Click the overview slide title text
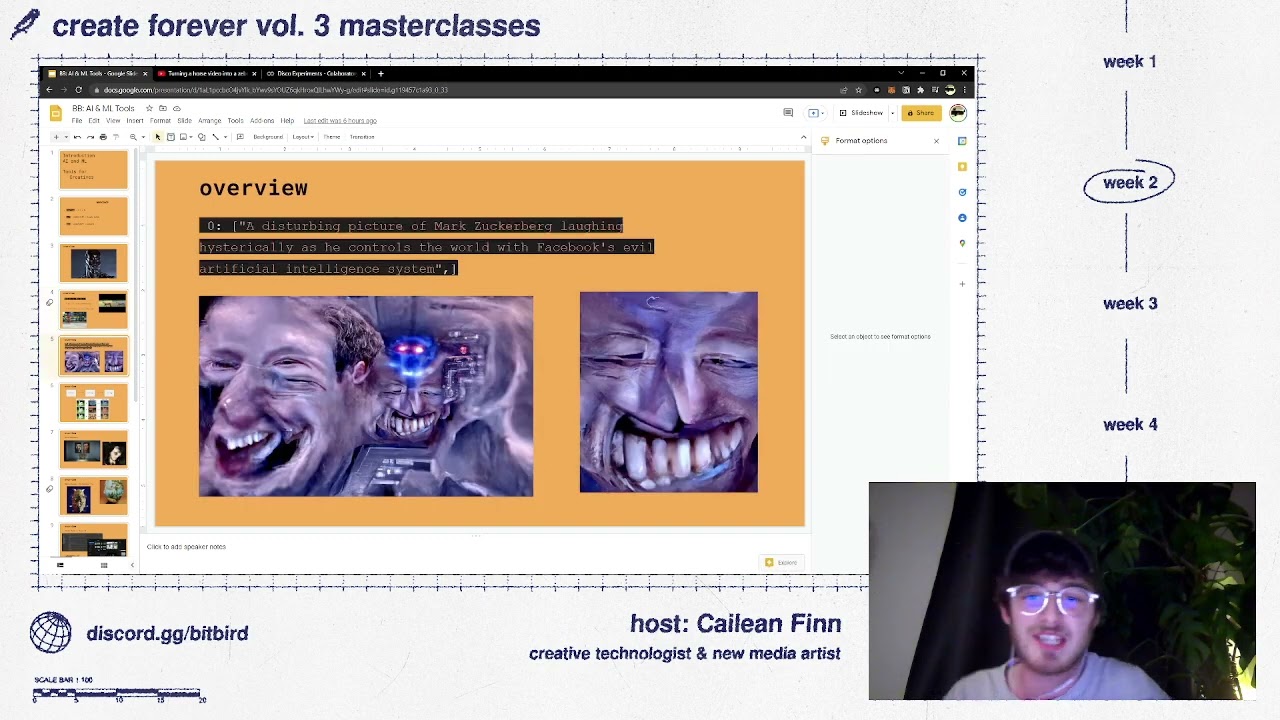This screenshot has width=1280, height=720. click(x=253, y=188)
